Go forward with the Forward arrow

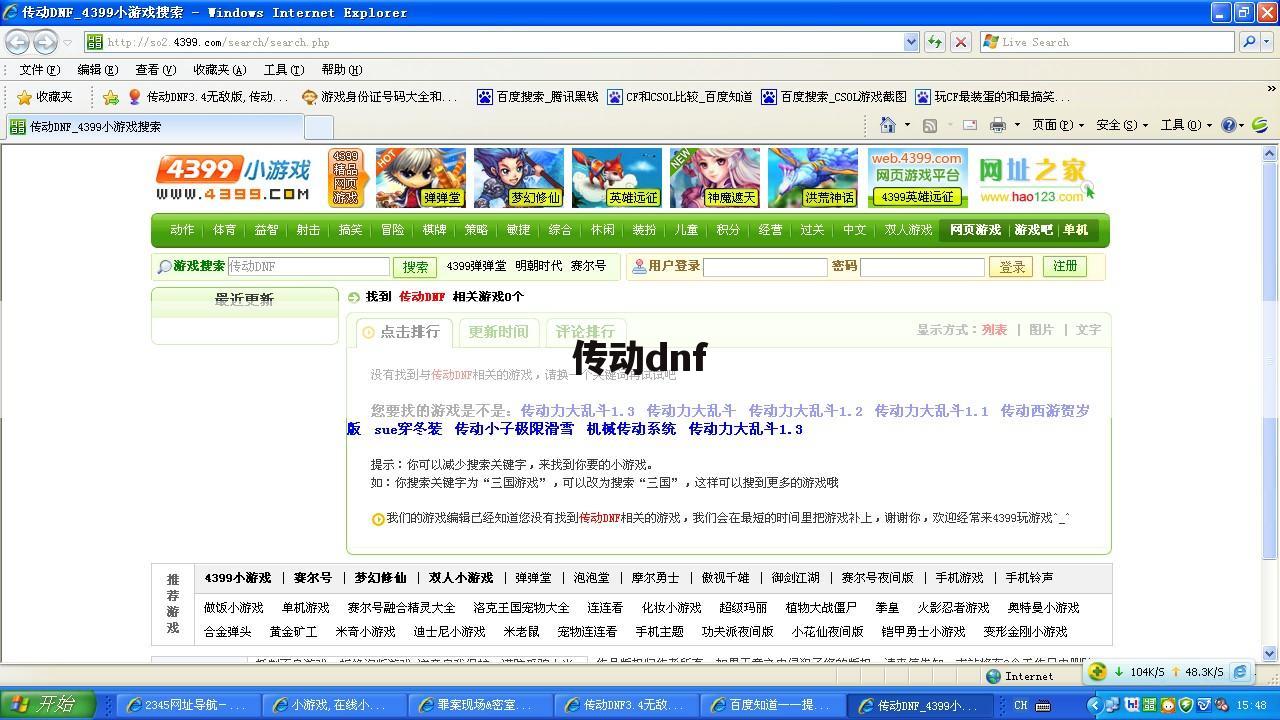point(45,42)
